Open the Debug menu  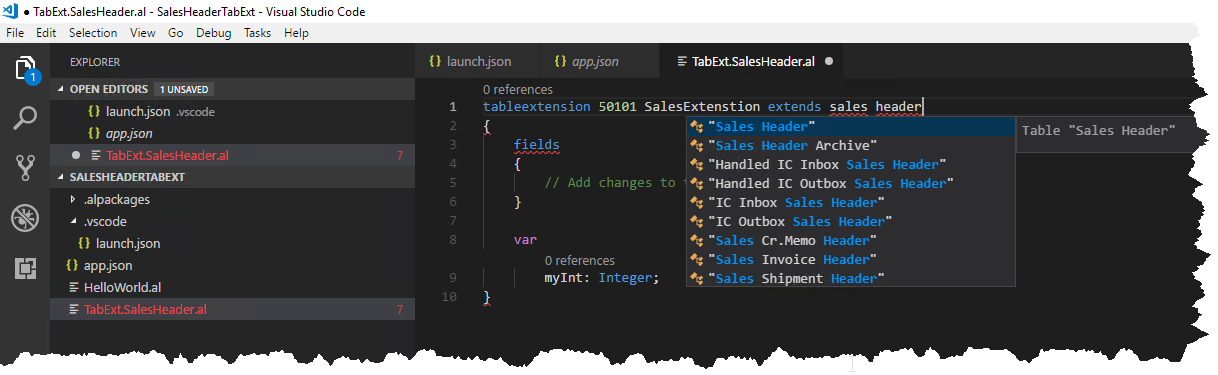pos(213,33)
